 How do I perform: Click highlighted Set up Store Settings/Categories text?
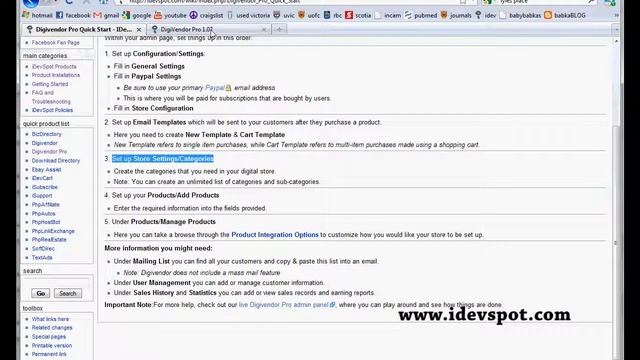[163, 159]
